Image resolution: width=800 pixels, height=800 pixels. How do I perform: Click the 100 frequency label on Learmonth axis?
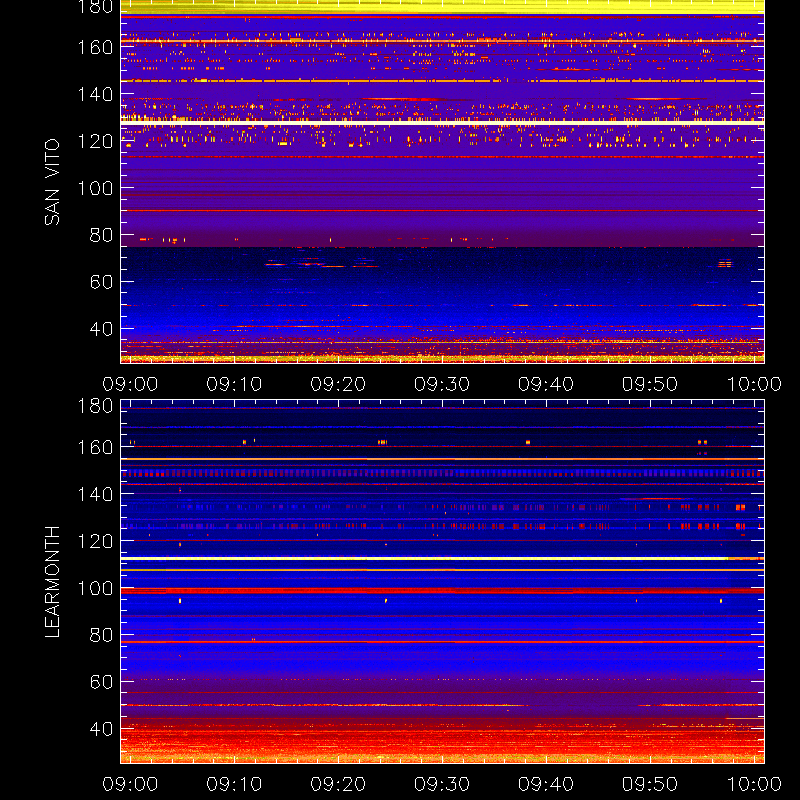point(95,588)
